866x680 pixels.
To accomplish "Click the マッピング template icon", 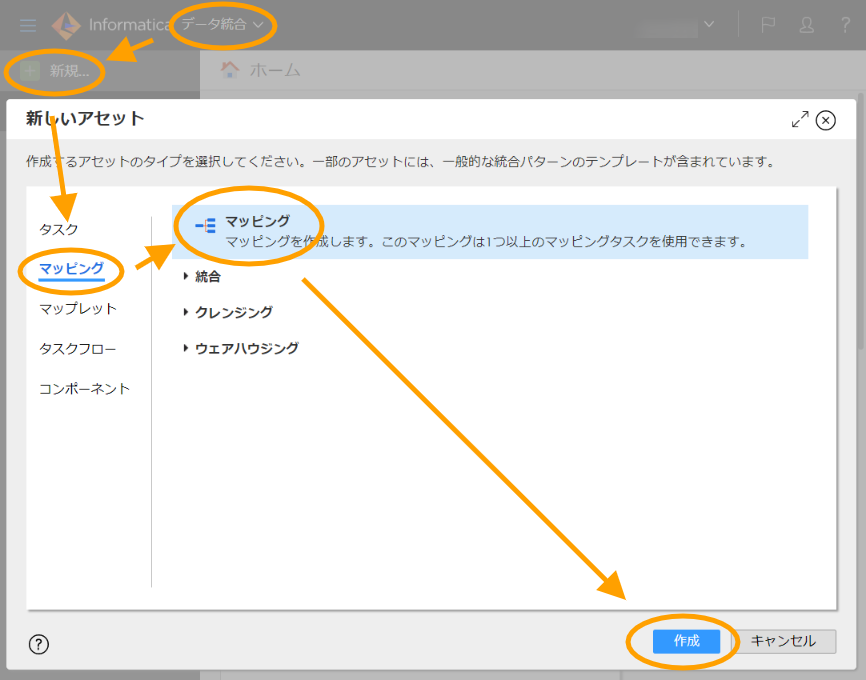I will pos(205,225).
